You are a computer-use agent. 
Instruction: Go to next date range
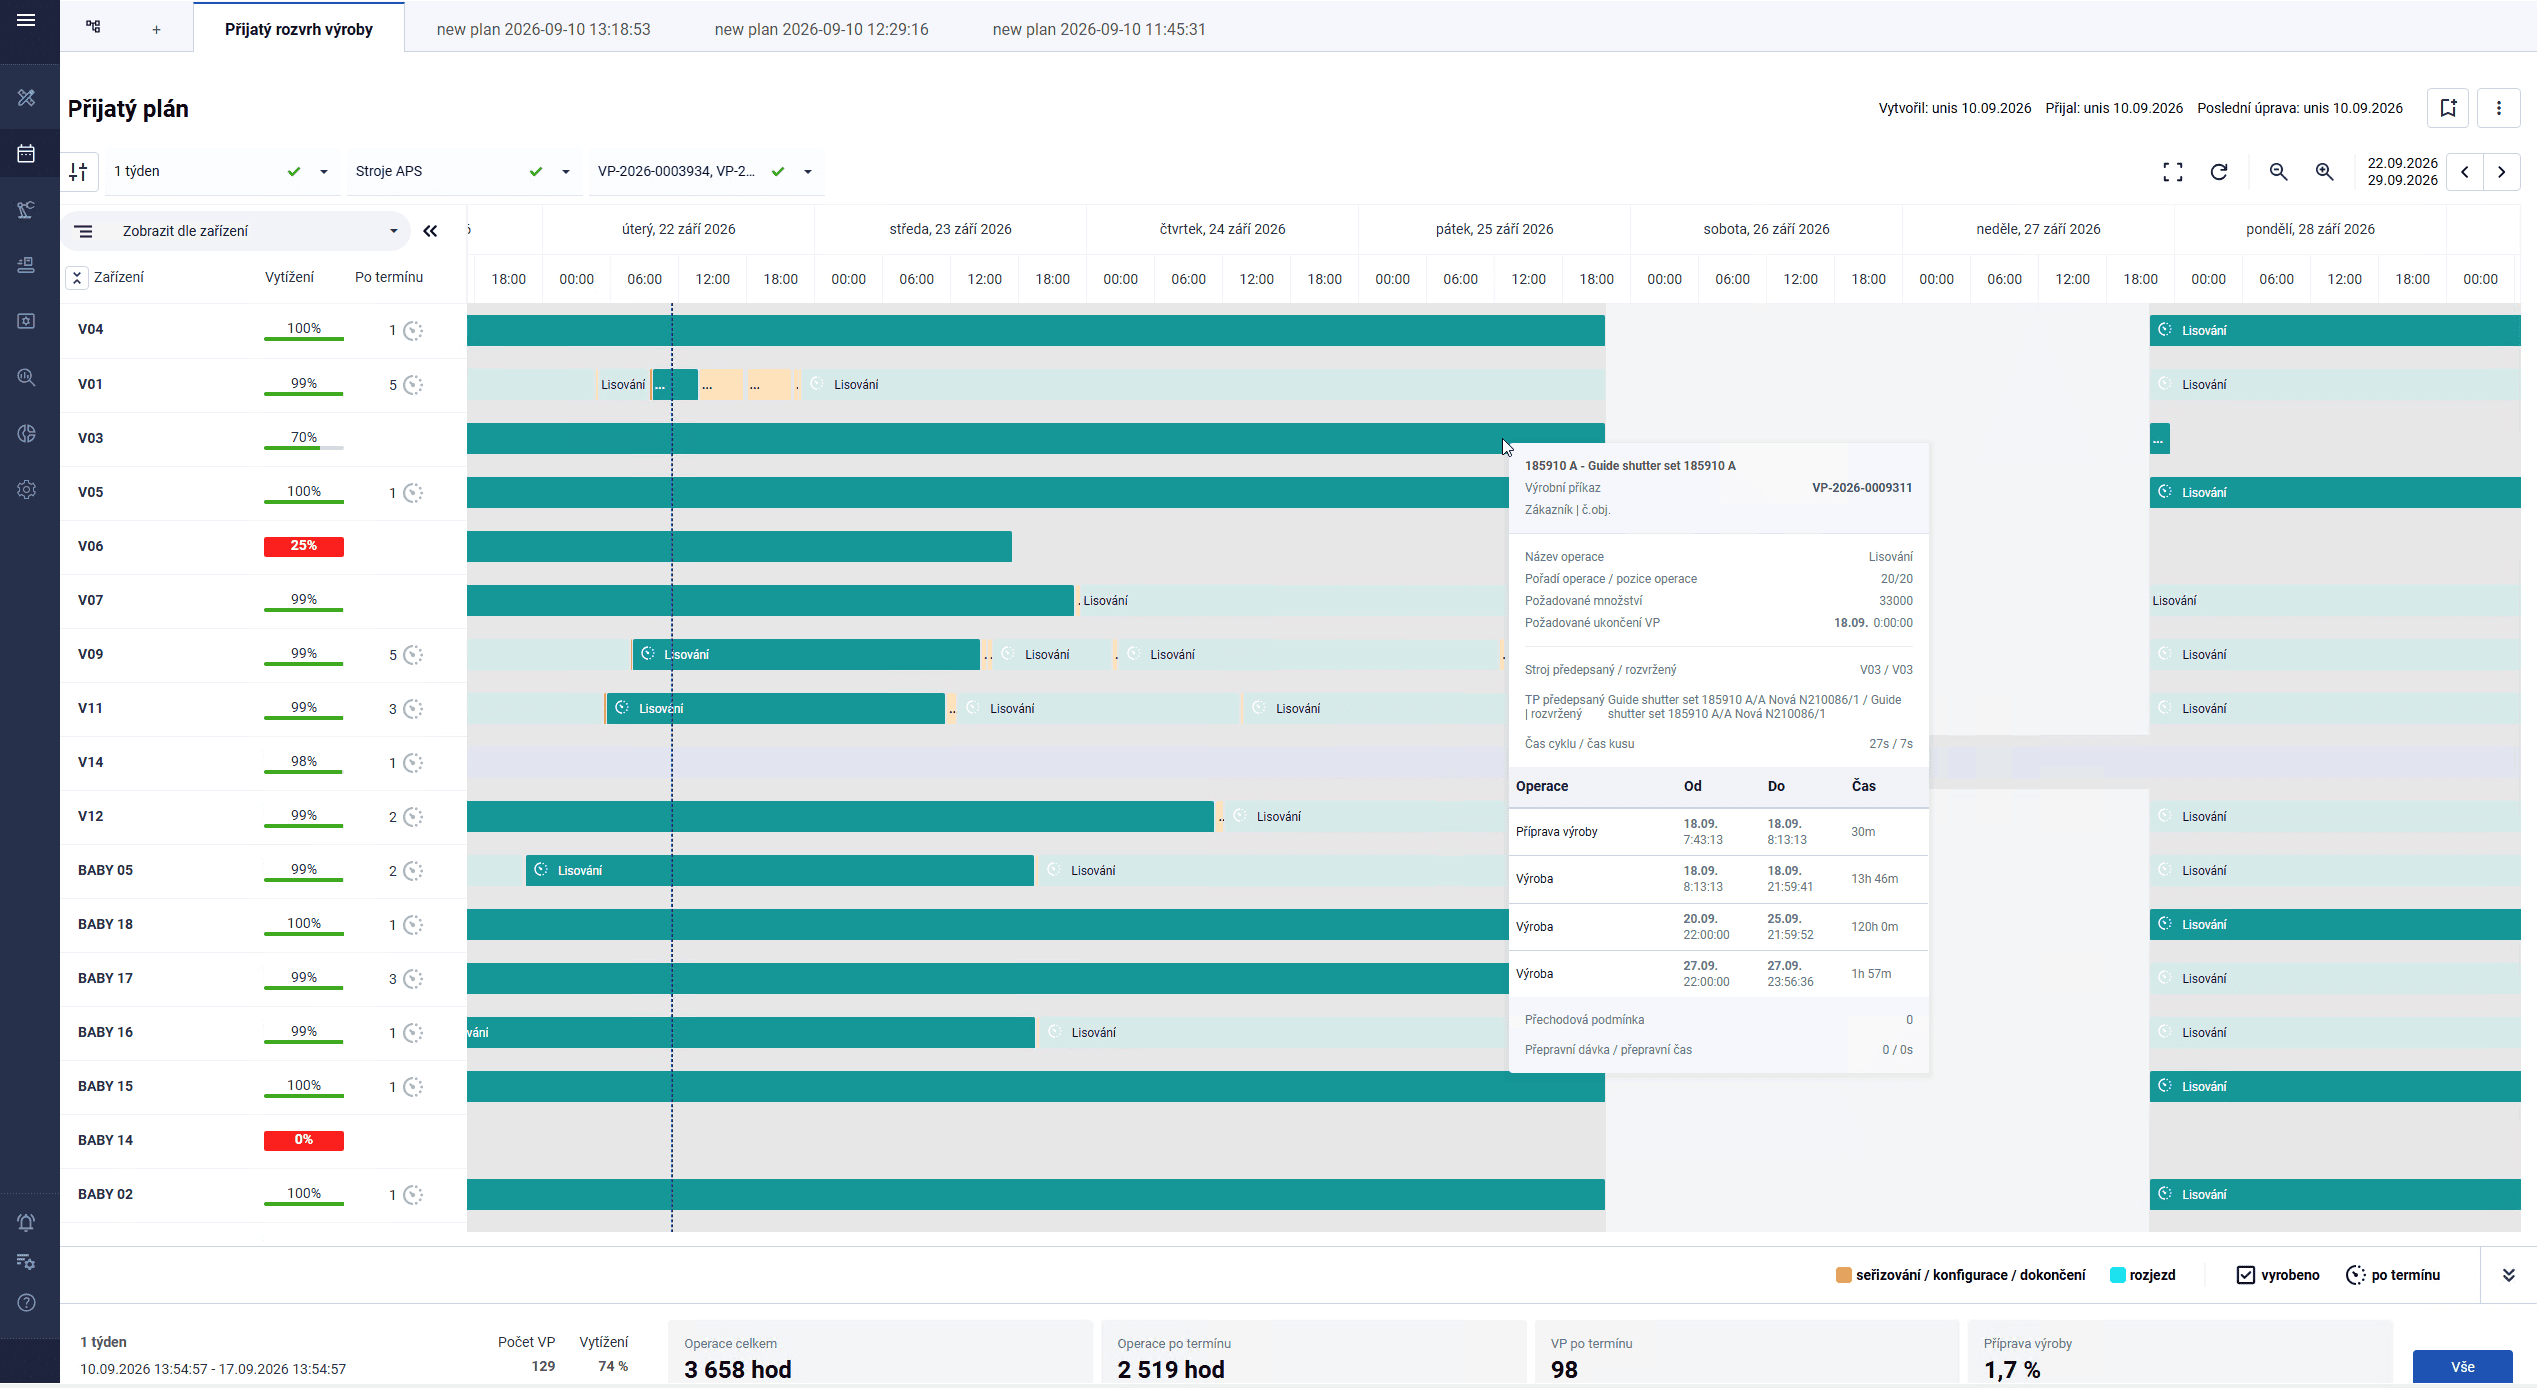tap(2502, 172)
